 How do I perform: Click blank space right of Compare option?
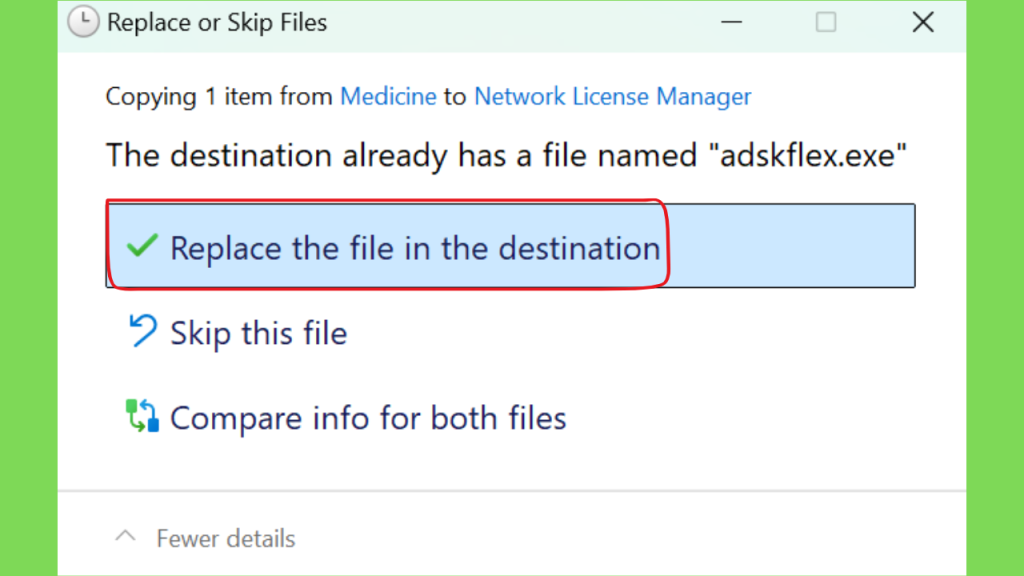click(740, 417)
